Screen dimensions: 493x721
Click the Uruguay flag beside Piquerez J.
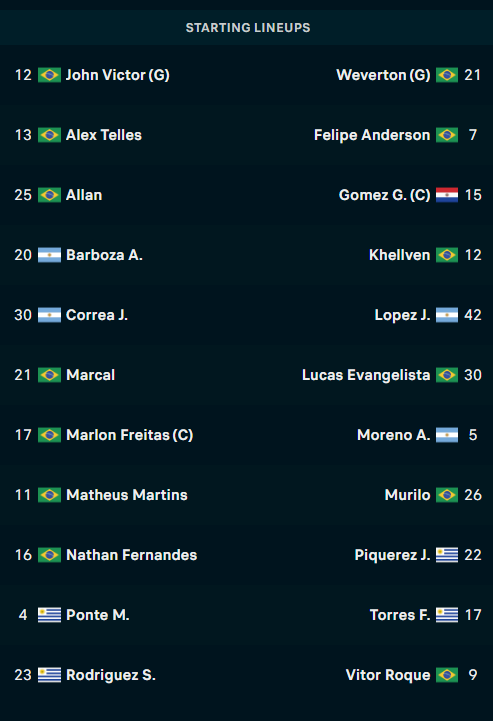tap(447, 555)
